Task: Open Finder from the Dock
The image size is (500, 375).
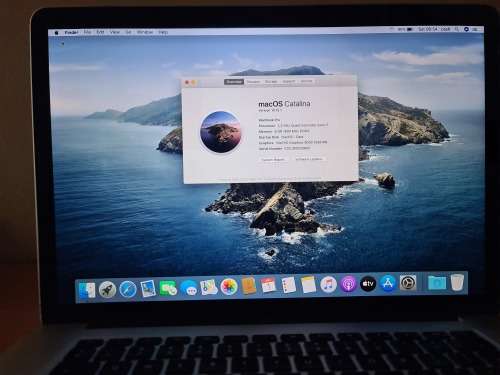Action: point(87,290)
